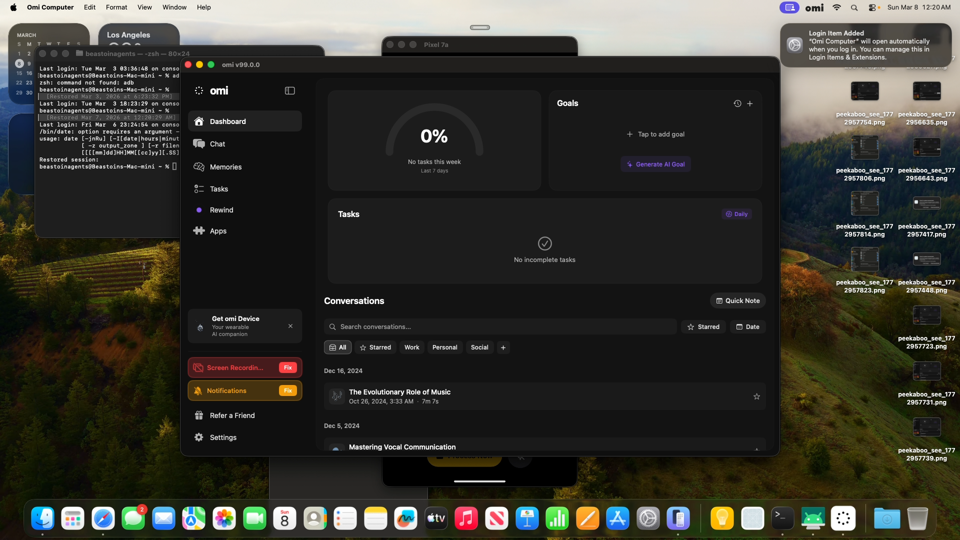Open the Format menu
960x540 pixels.
(116, 7)
